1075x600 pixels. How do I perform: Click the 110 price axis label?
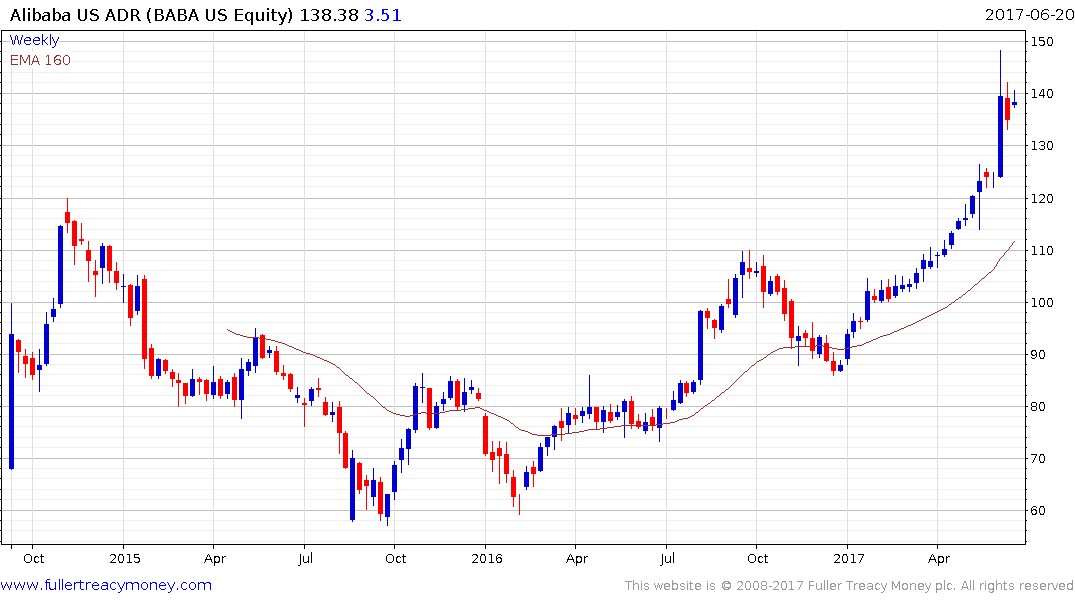pyautogui.click(x=1042, y=251)
